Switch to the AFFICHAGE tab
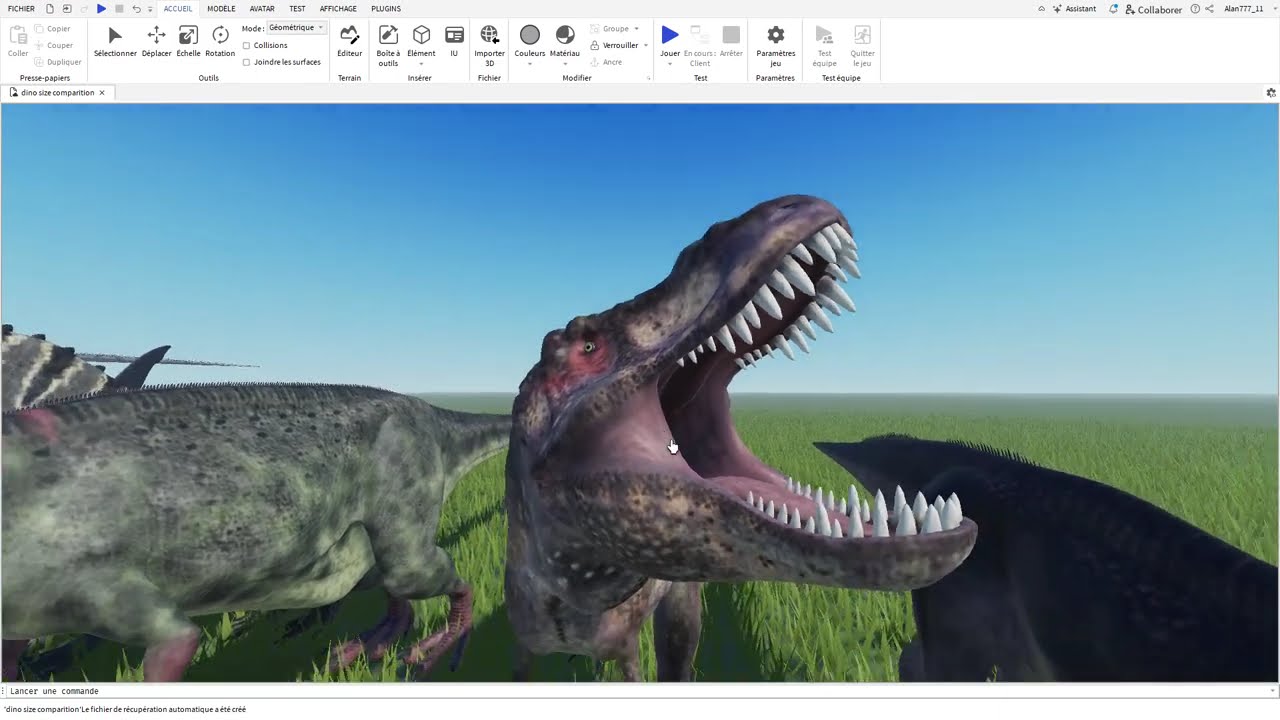This screenshot has height=720, width=1280. tap(338, 9)
